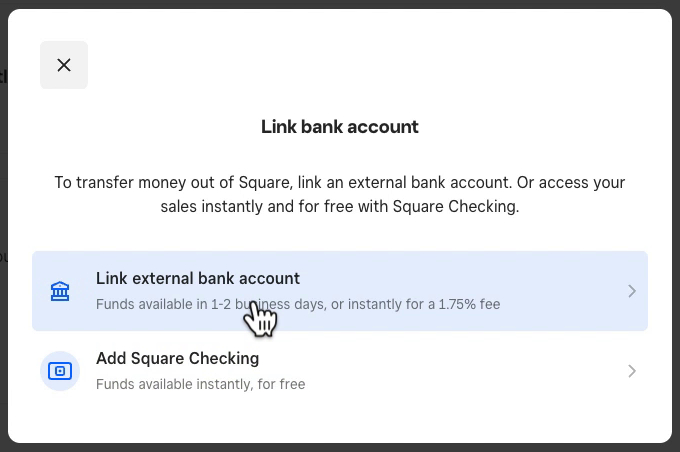Close the Link bank account dialog
680x452 pixels.
(64, 65)
